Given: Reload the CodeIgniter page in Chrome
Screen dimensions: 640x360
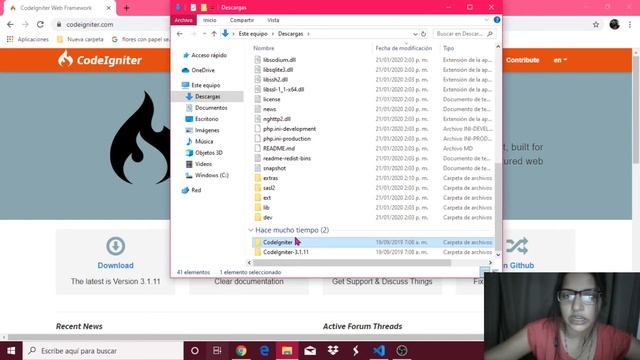Looking at the screenshot, I should 40,24.
